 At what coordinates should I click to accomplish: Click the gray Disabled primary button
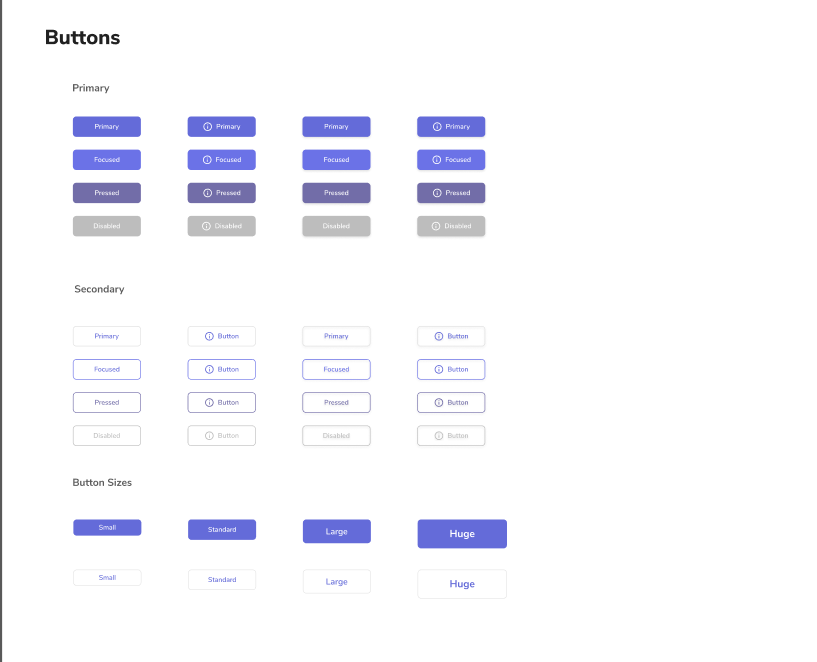pos(106,225)
